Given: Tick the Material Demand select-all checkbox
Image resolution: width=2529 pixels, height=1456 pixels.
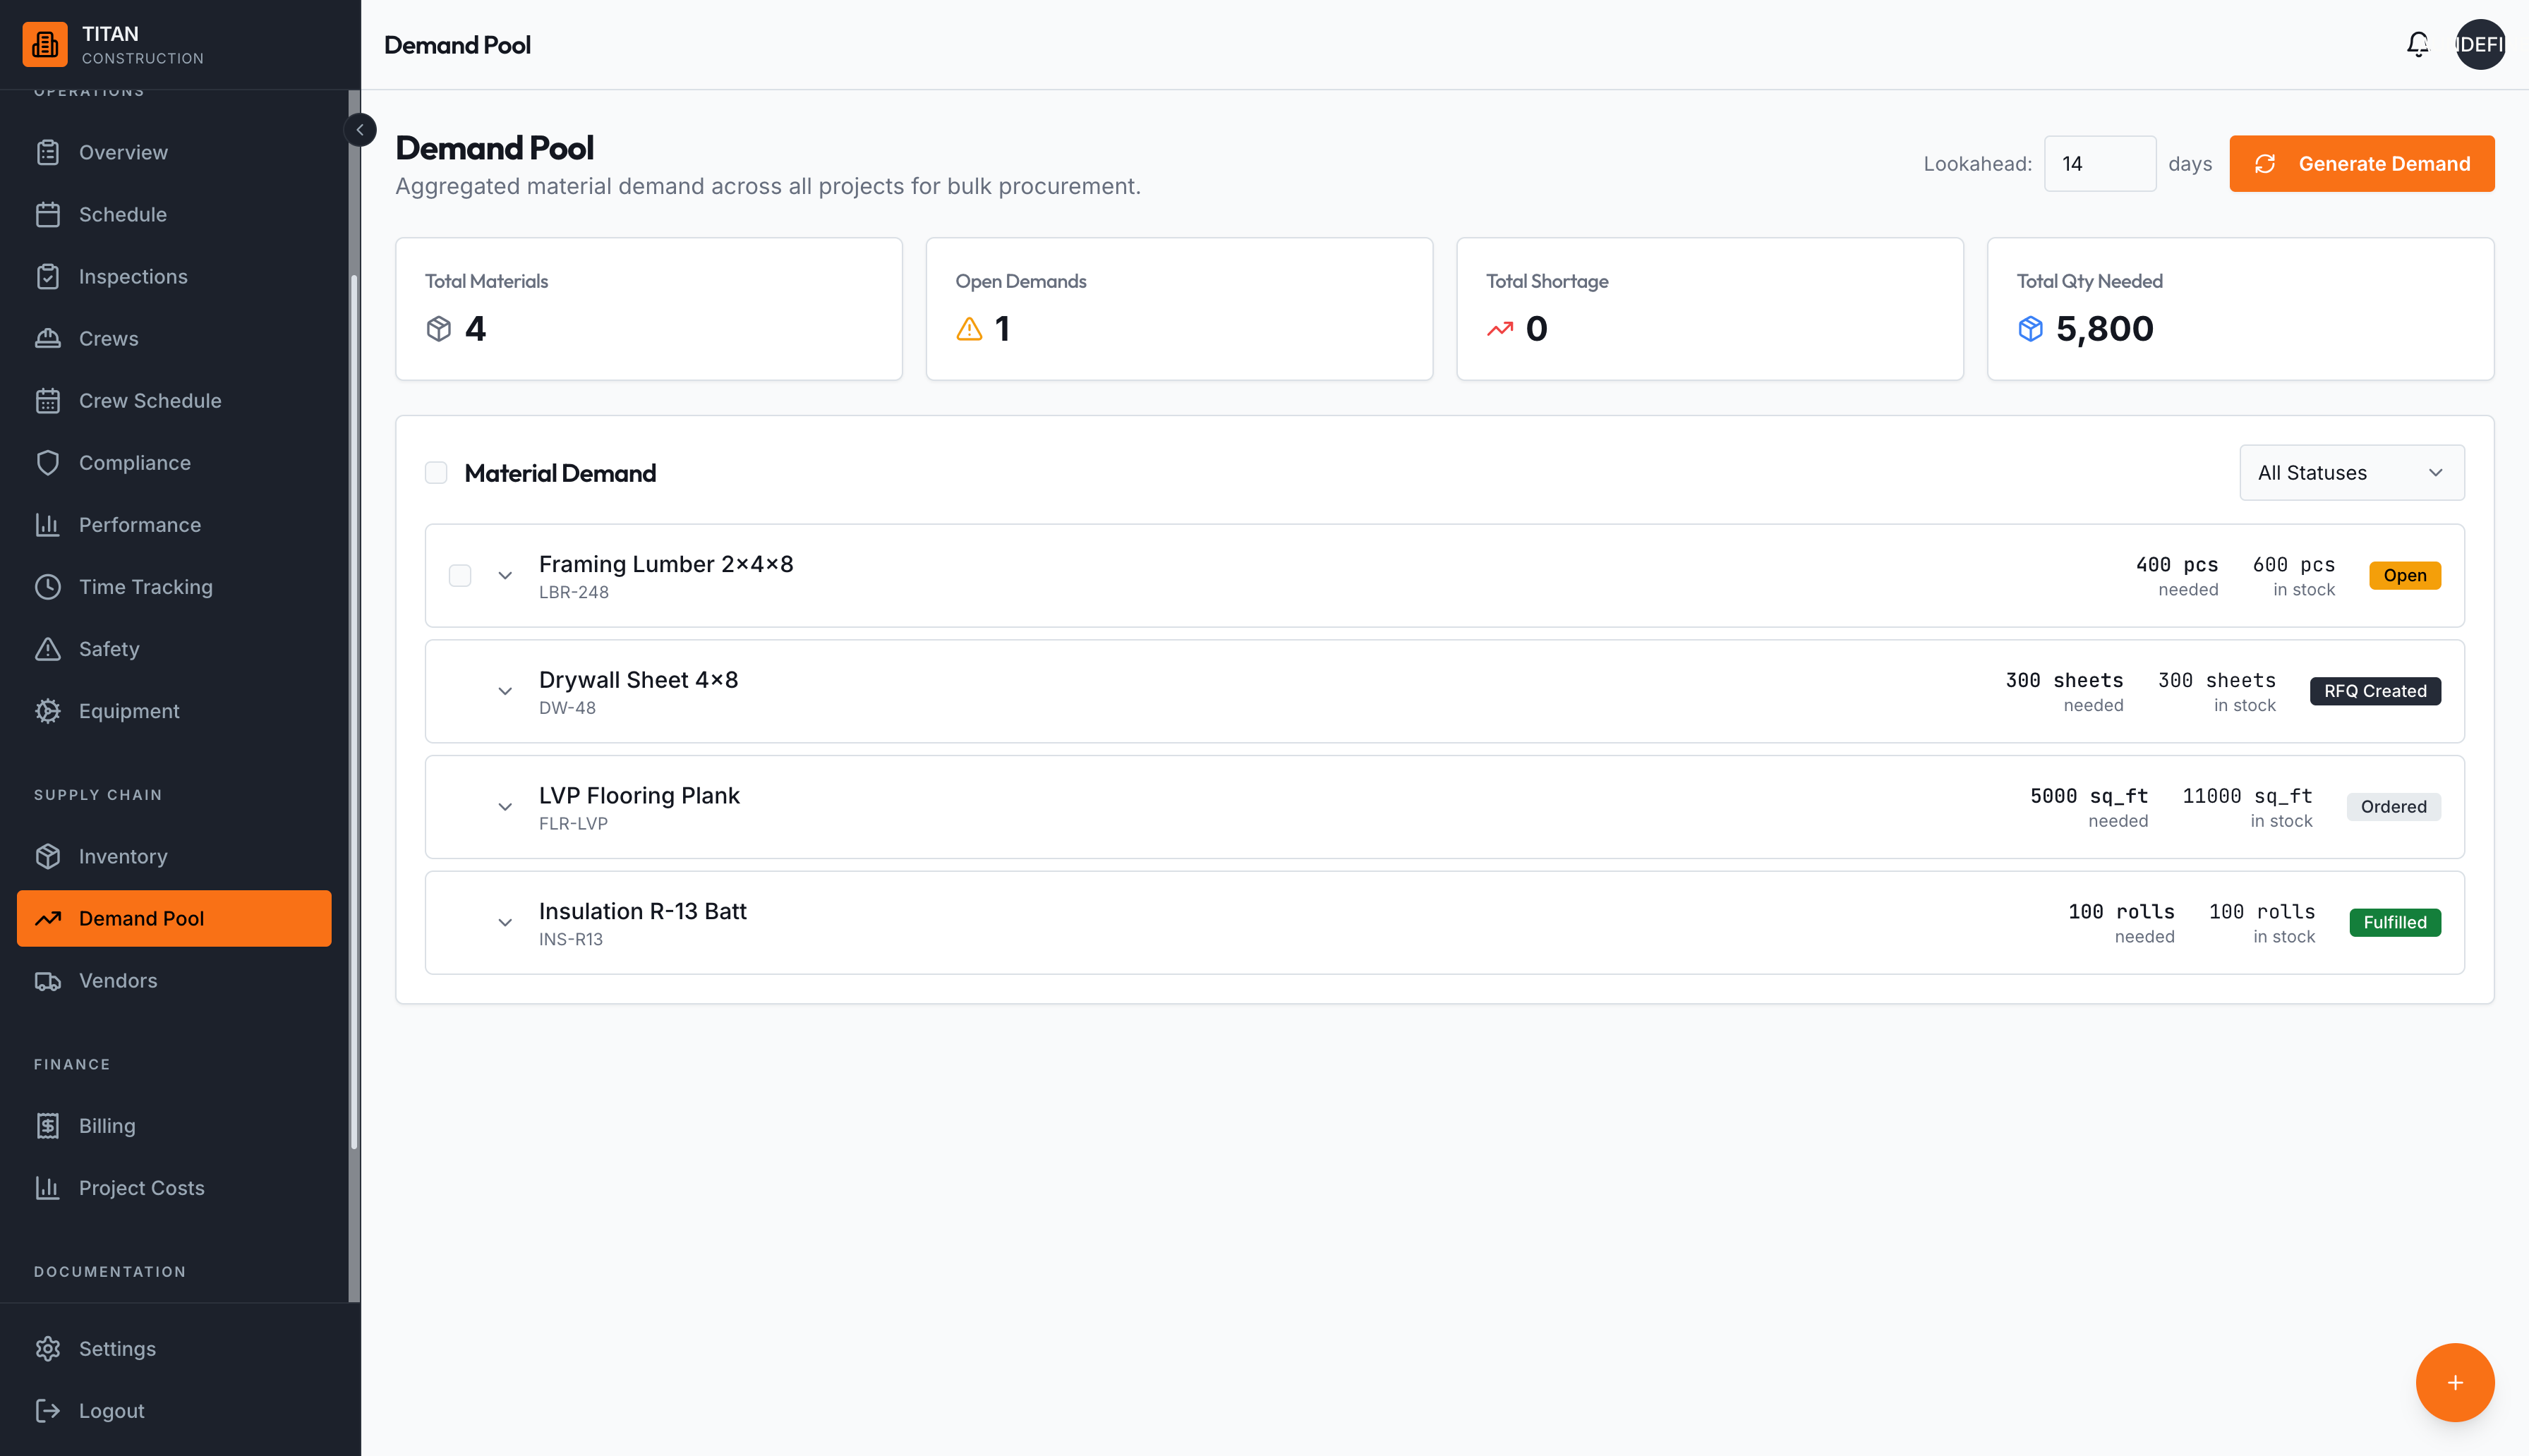Looking at the screenshot, I should [436, 473].
